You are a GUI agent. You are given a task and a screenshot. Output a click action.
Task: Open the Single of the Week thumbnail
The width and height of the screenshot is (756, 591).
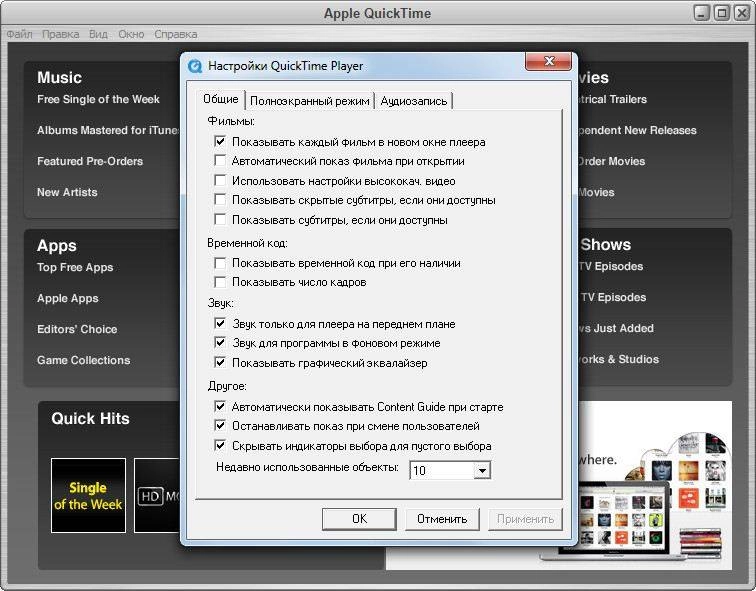point(88,496)
